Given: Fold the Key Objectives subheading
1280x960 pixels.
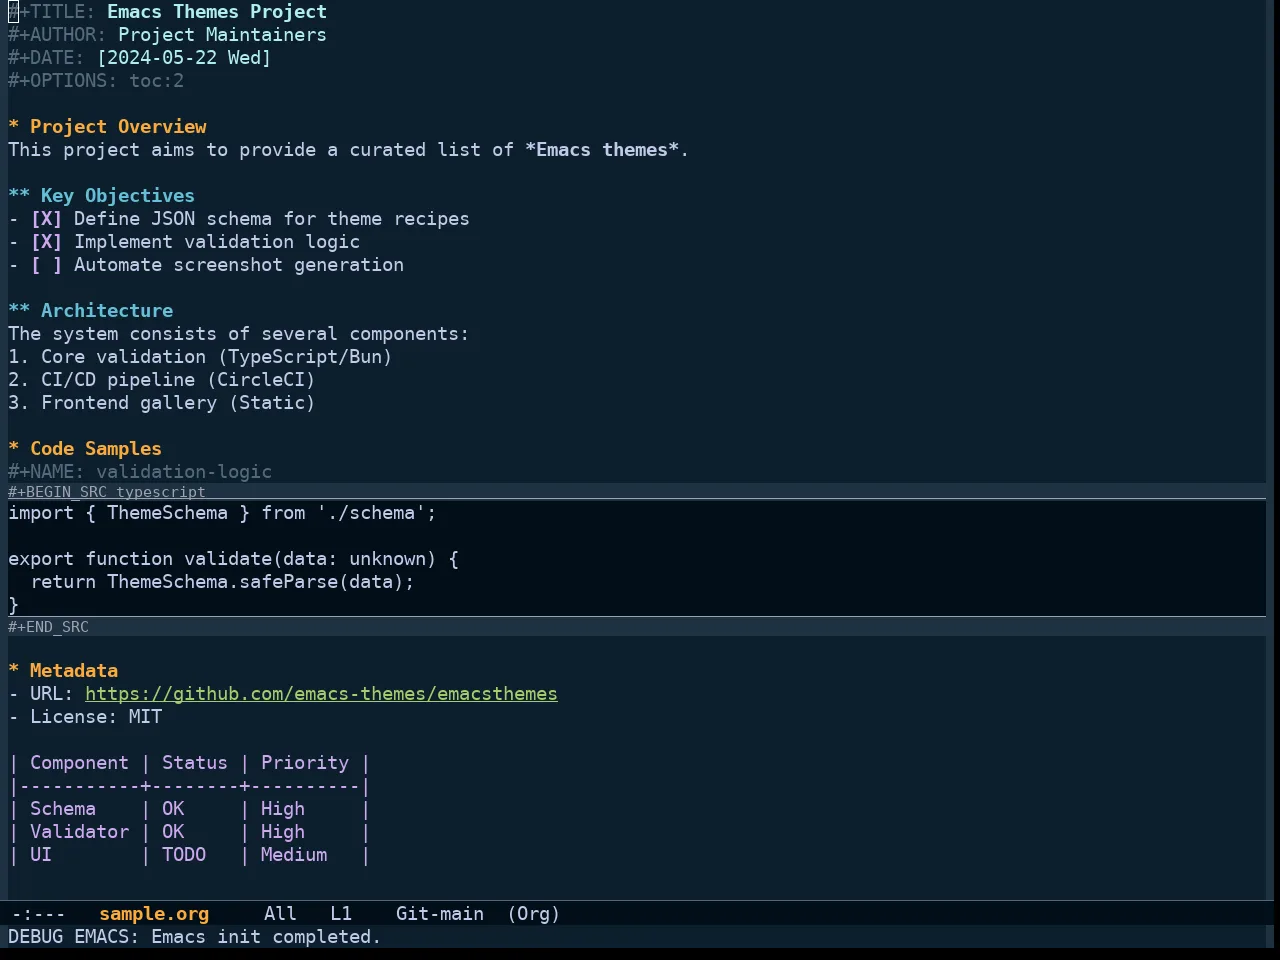Looking at the screenshot, I should coord(102,196).
